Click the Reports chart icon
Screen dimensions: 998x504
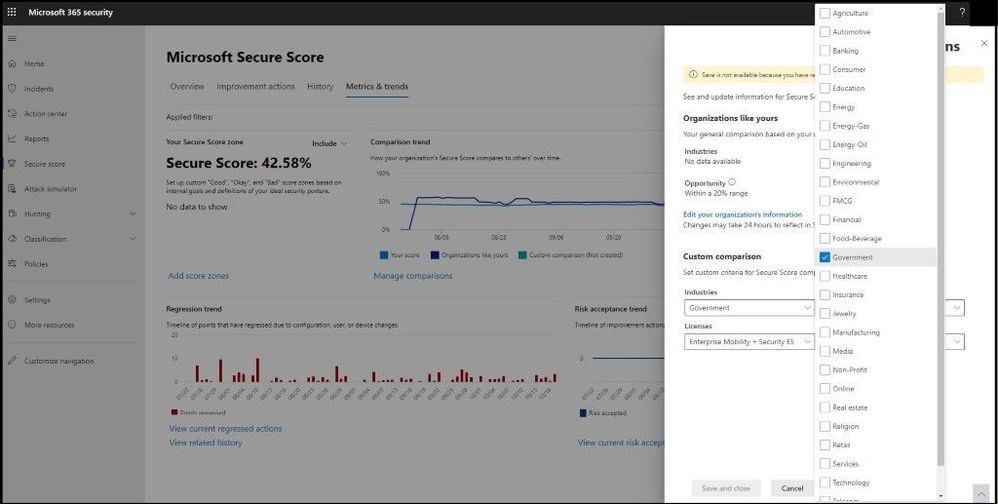click(x=11, y=138)
